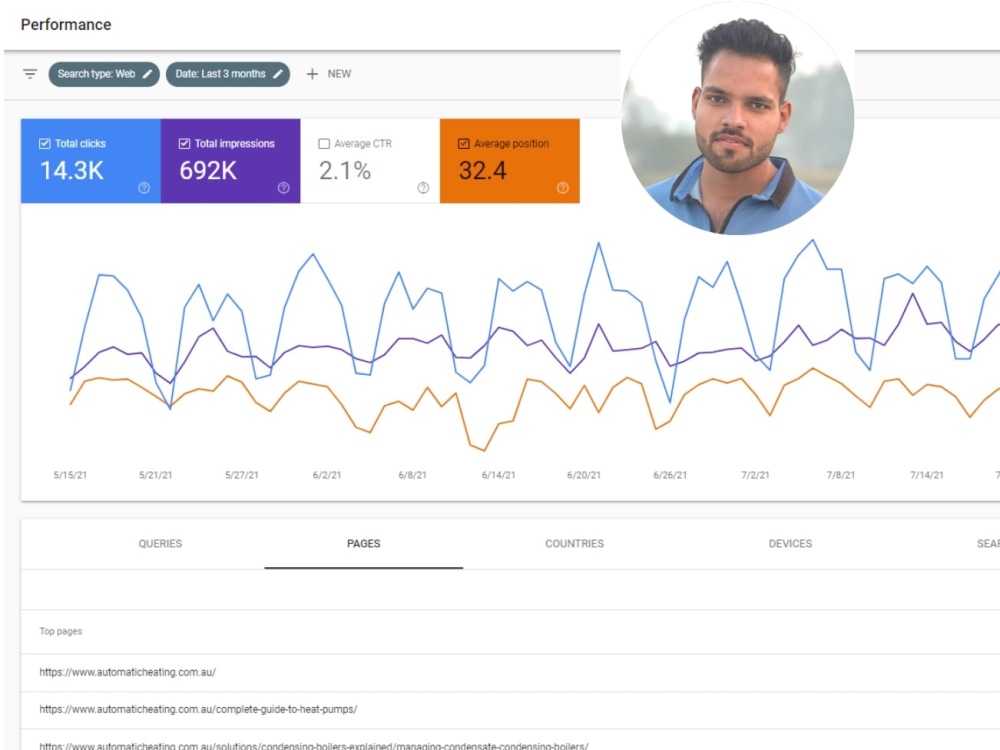This screenshot has height=750, width=1000.
Task: Uncheck the Average position checkbox
Action: 464,143
